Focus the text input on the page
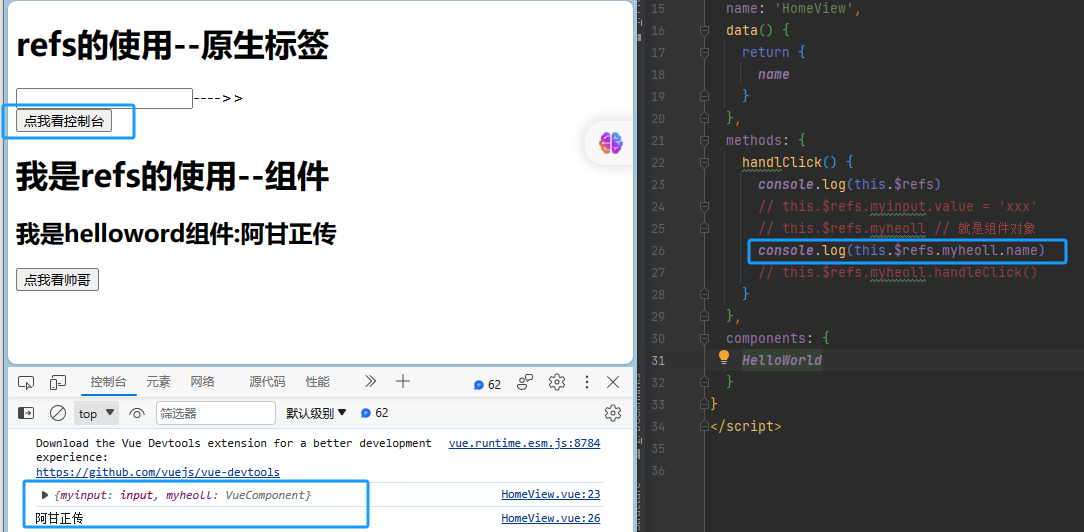The image size is (1084, 532). (104, 98)
